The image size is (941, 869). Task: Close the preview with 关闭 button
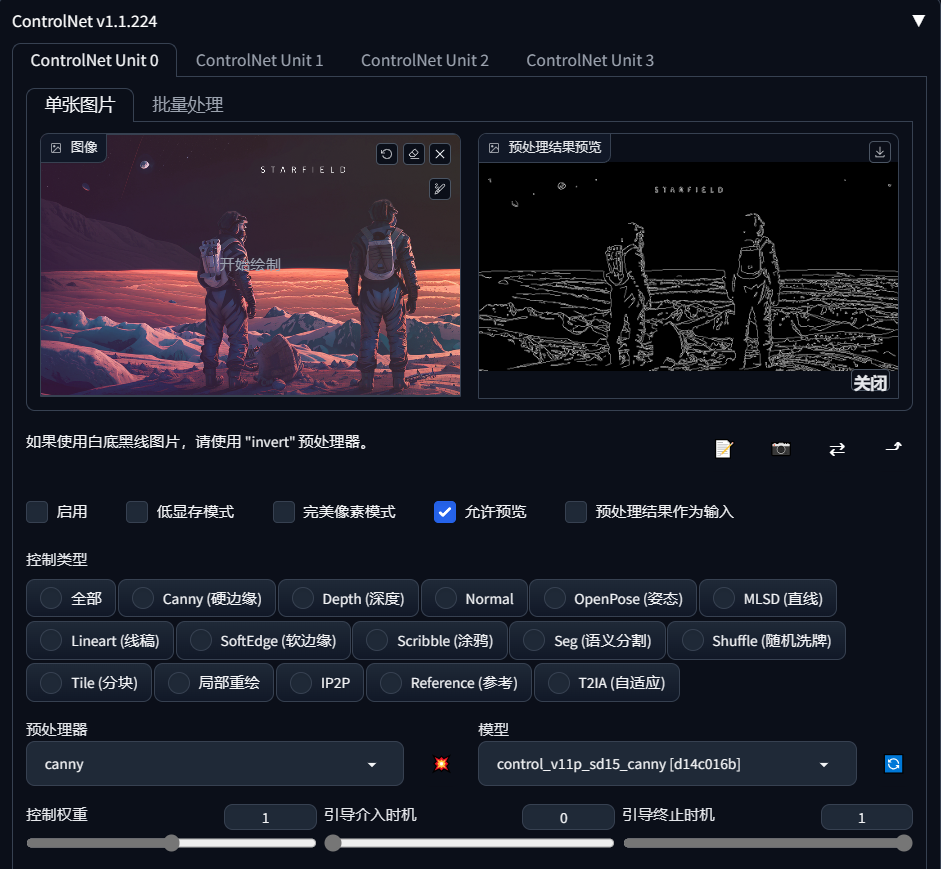pyautogui.click(x=870, y=382)
